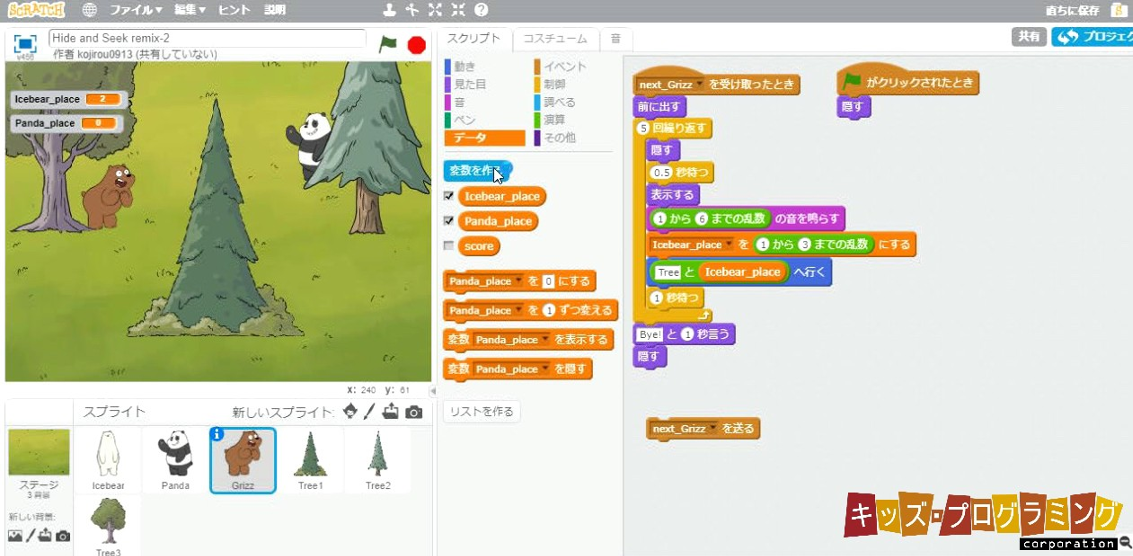Select the scissors delete tool in top toolbar

coord(412,10)
